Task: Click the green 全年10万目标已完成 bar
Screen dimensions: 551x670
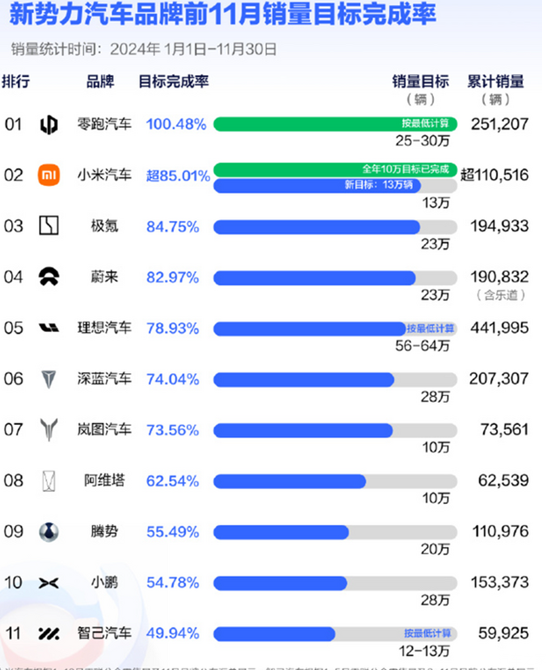Action: coord(335,170)
